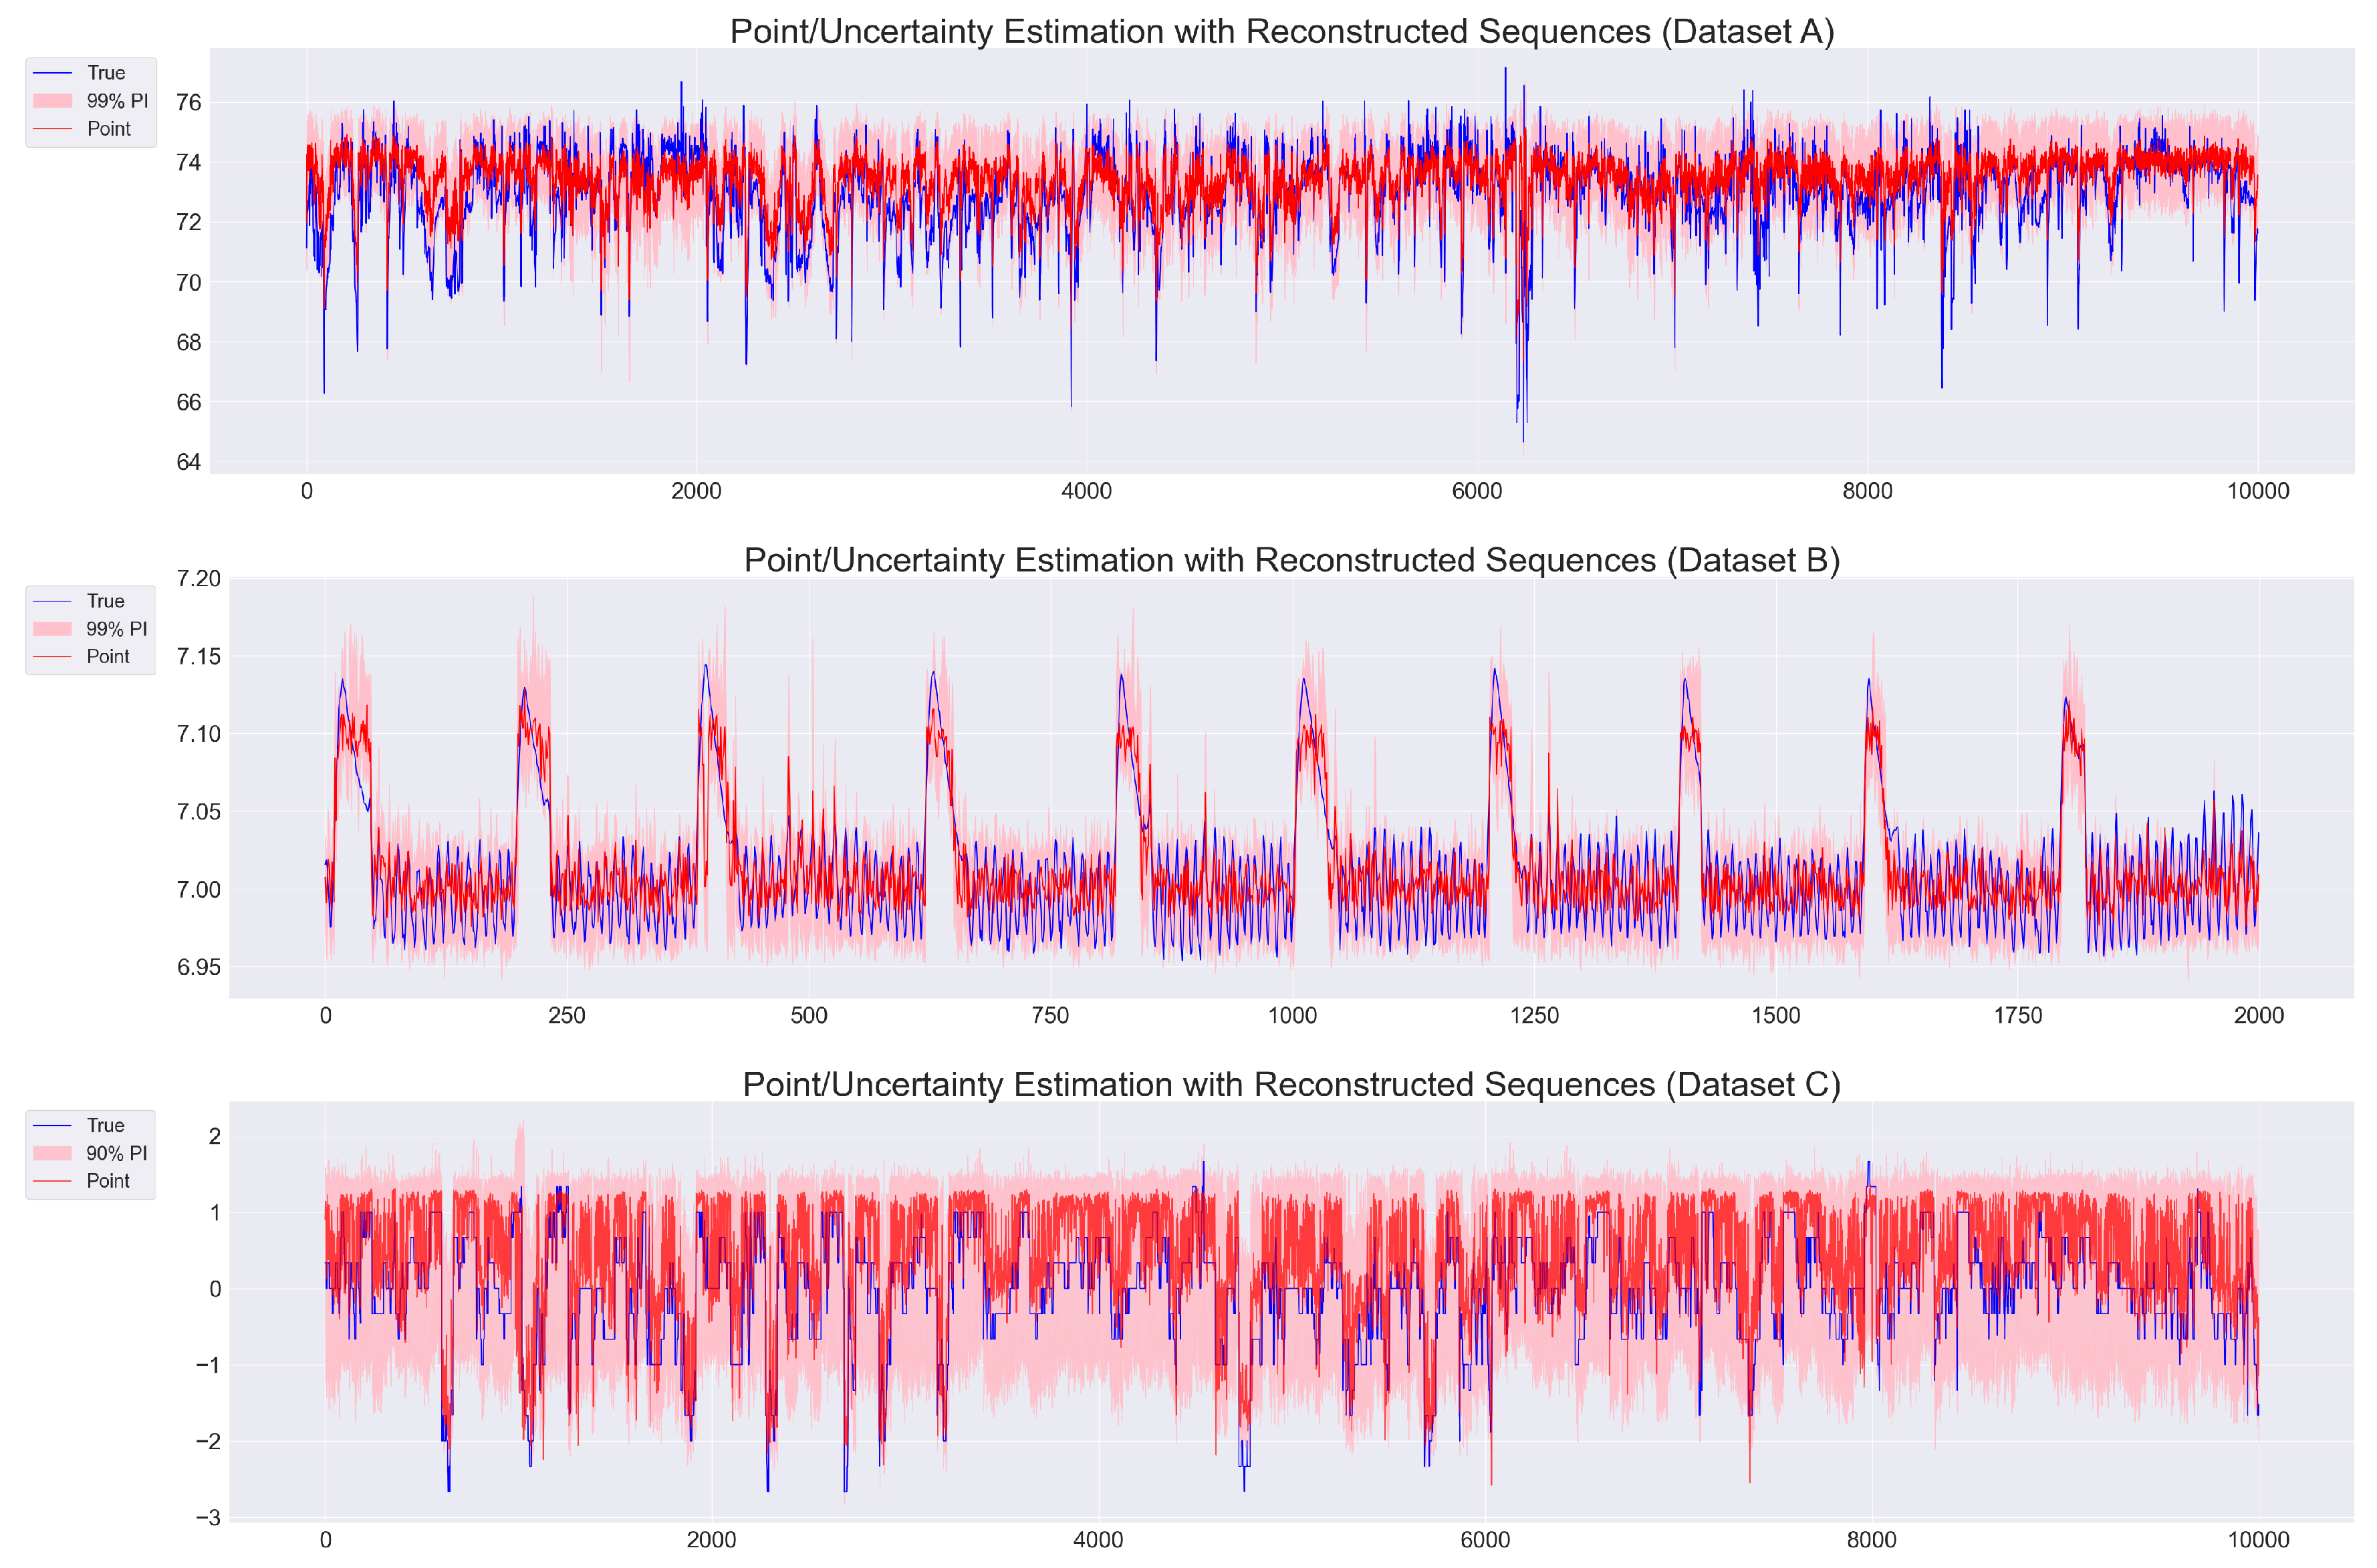Click the Dataset C chart title
Image resolution: width=2377 pixels, height=1568 pixels.
click(x=1291, y=1084)
